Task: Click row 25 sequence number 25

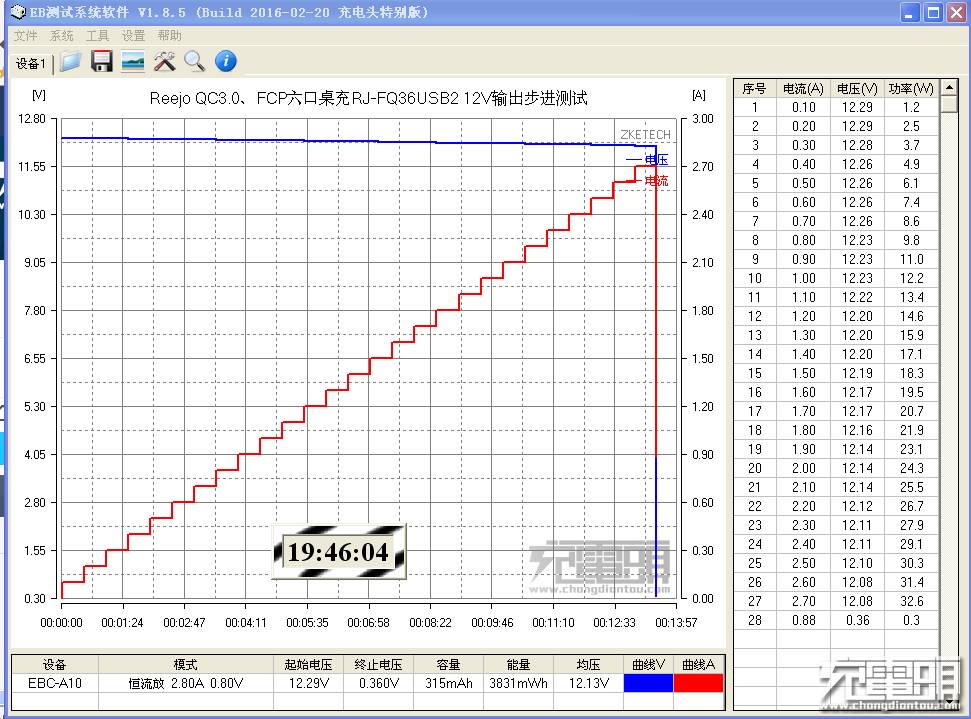Action: (x=754, y=564)
